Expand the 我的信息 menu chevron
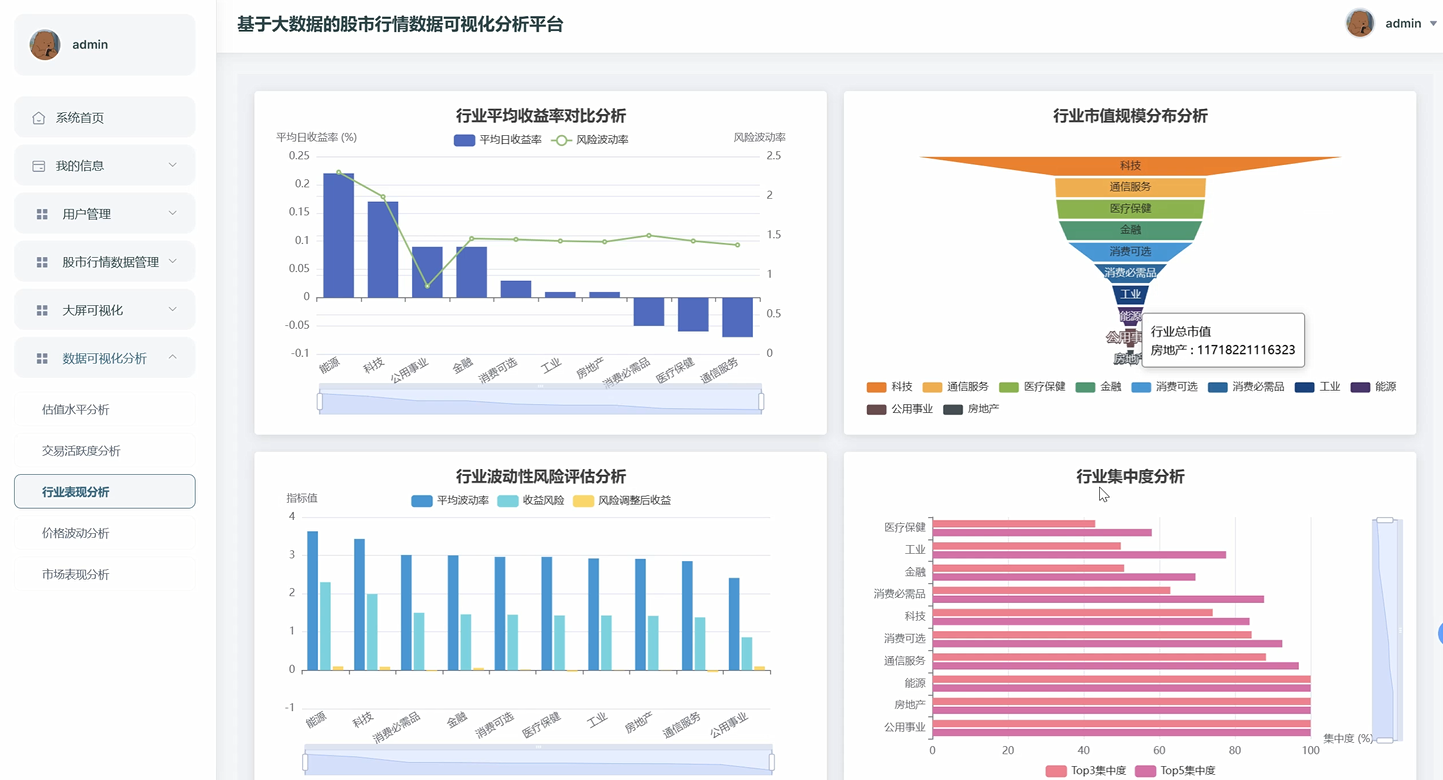The image size is (1443, 780). pos(172,165)
